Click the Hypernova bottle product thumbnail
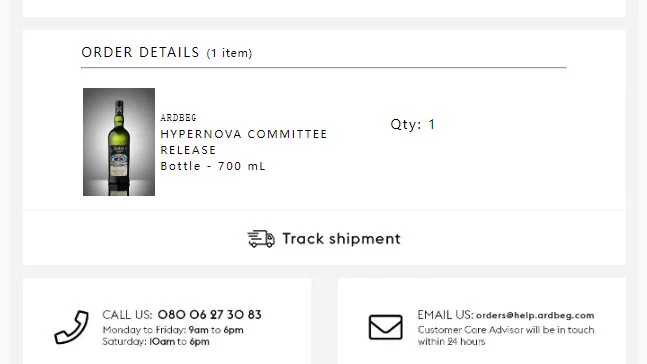 pyautogui.click(x=119, y=142)
